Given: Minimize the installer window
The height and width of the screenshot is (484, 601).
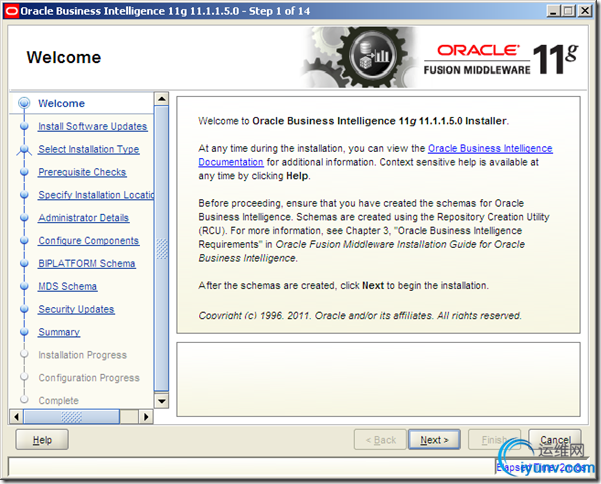Looking at the screenshot, I should click(553, 11).
